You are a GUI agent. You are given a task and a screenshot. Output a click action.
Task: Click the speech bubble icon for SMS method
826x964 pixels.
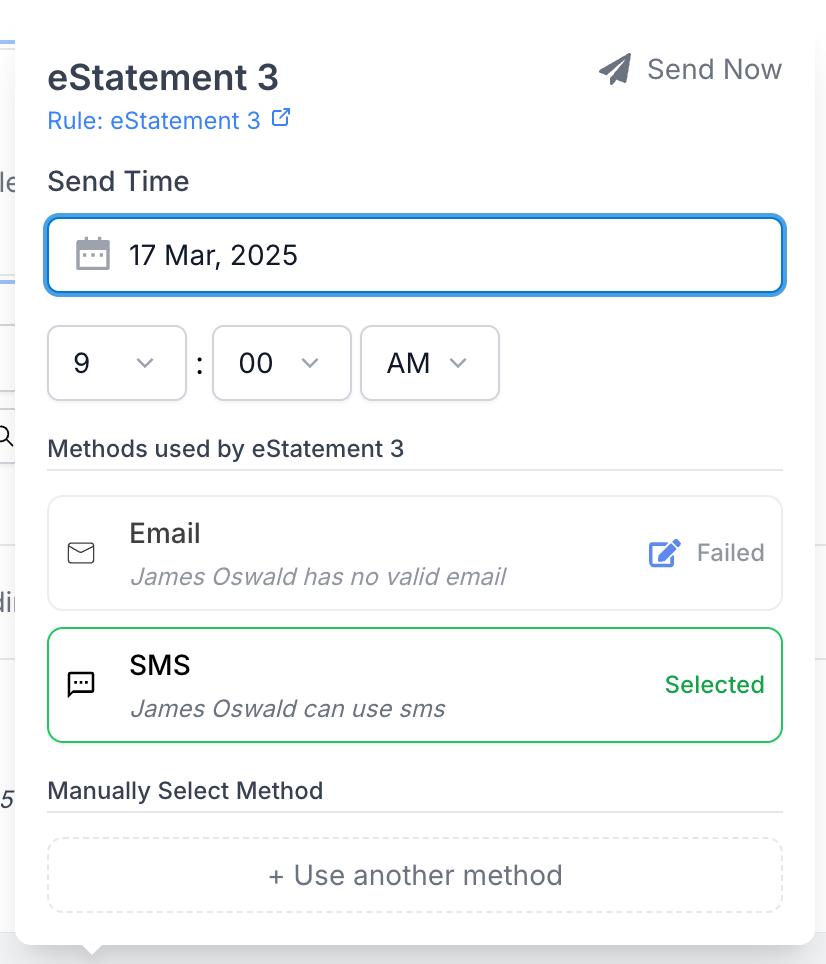pyautogui.click(x=81, y=685)
